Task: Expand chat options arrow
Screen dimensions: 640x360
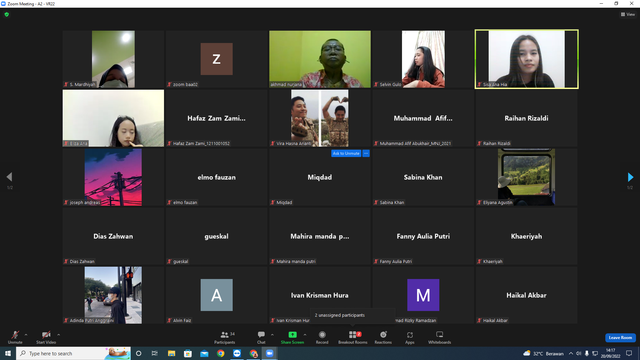Action: coord(272,335)
